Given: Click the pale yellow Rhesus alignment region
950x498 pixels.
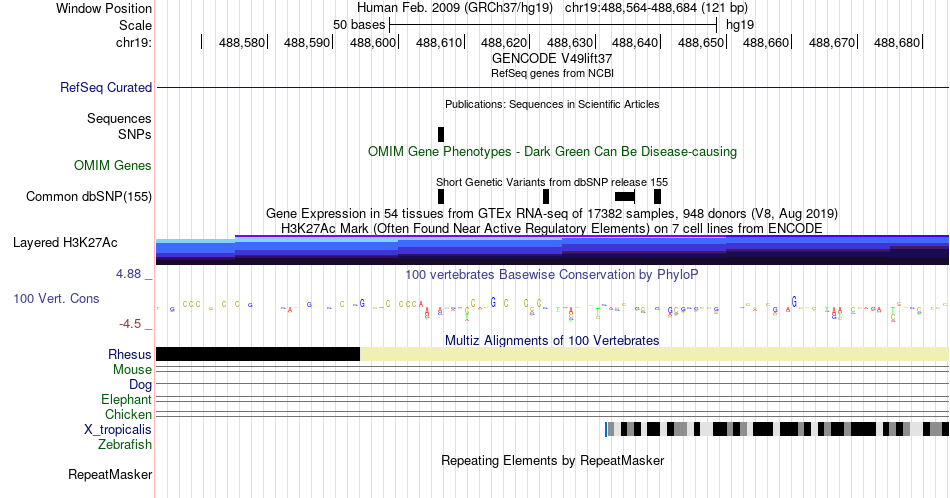Looking at the screenshot, I should (654, 354).
